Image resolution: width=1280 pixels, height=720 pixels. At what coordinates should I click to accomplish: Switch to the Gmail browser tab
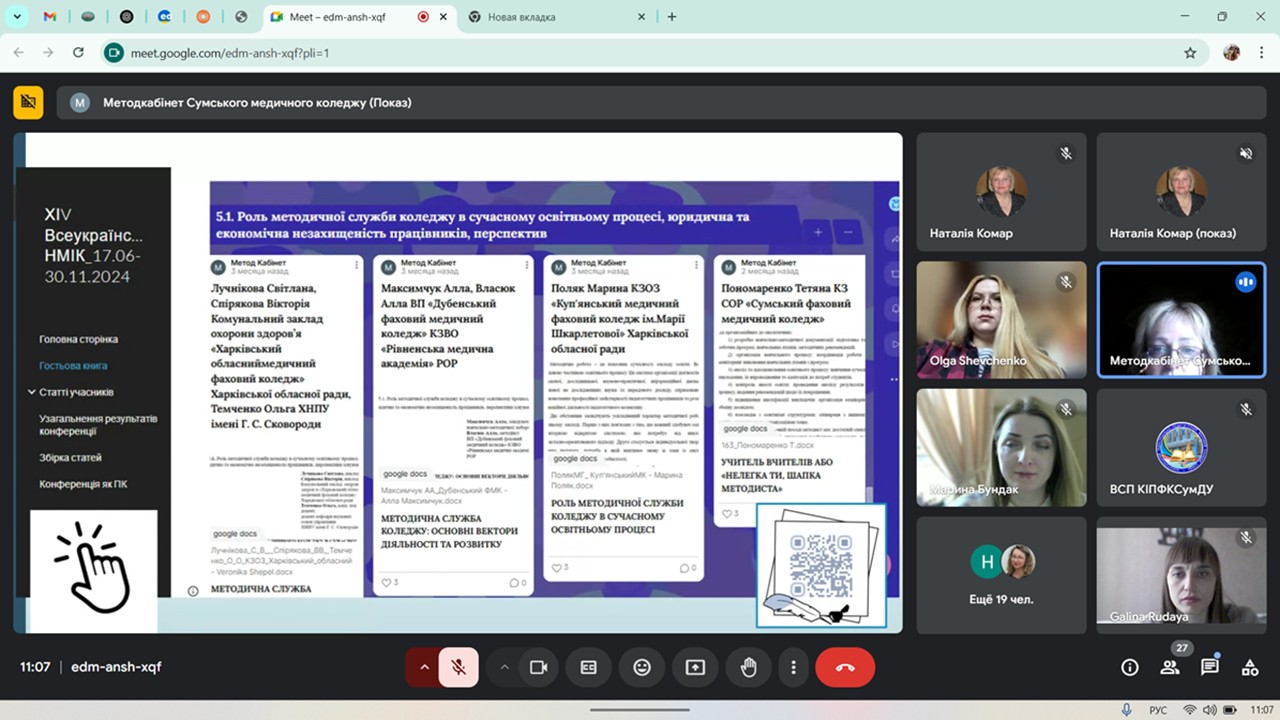(x=50, y=17)
